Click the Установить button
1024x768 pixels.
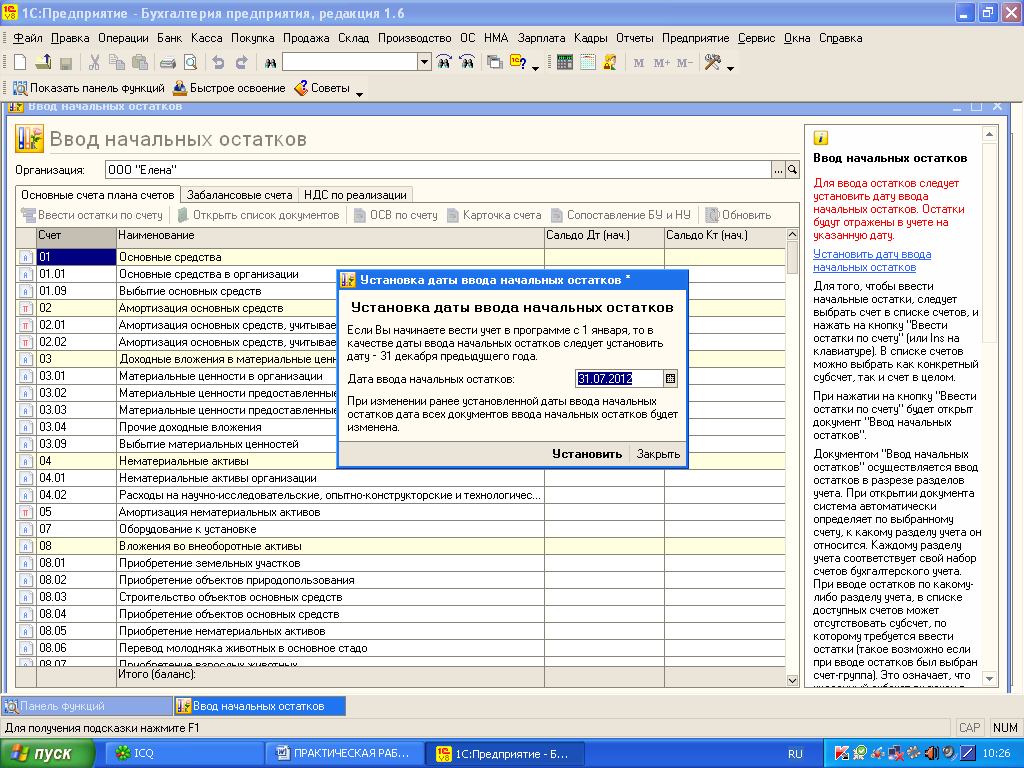click(587, 454)
